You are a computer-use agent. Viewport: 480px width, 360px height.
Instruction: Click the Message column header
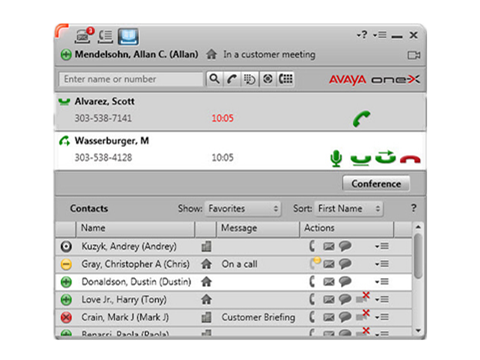click(x=258, y=228)
